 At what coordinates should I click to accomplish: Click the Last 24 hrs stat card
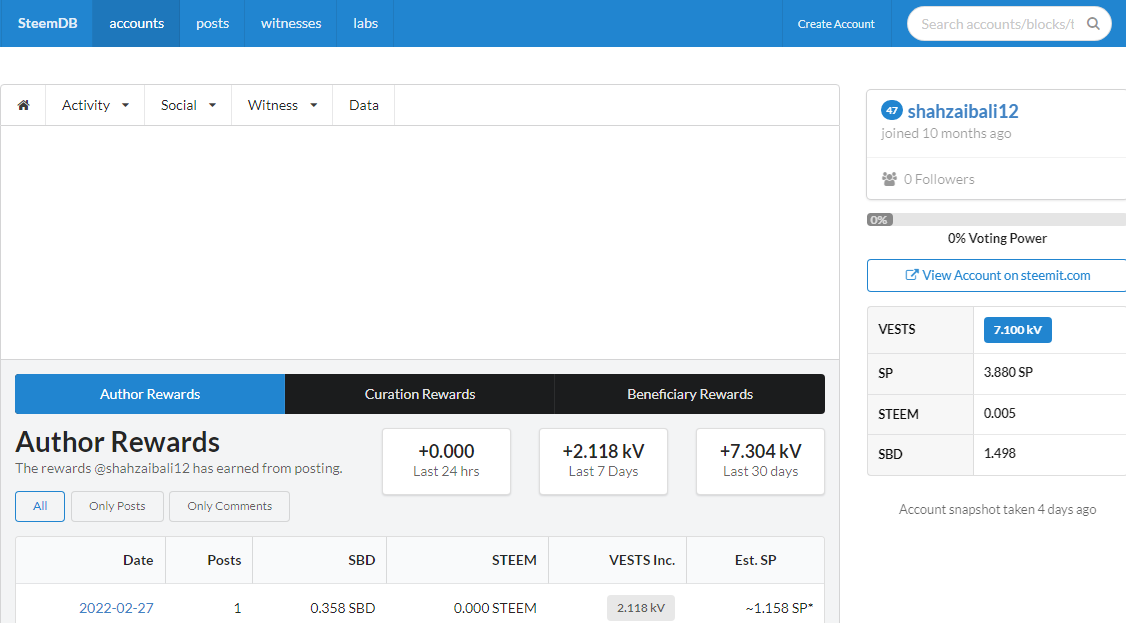(x=446, y=462)
